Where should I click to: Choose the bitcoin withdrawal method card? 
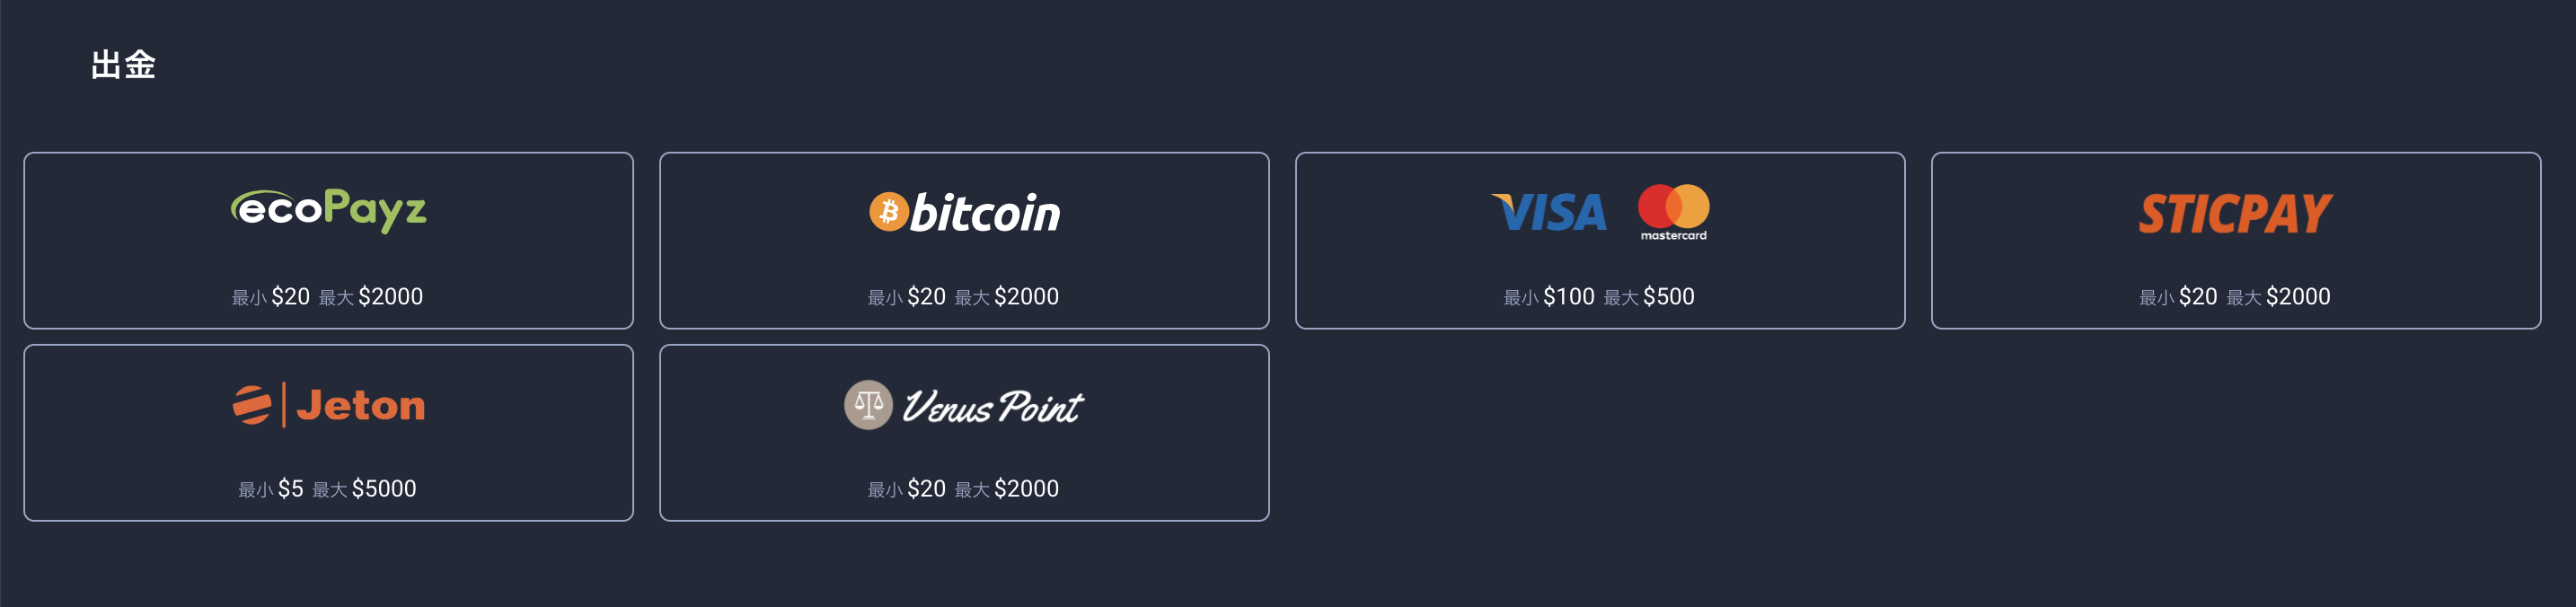(x=964, y=240)
